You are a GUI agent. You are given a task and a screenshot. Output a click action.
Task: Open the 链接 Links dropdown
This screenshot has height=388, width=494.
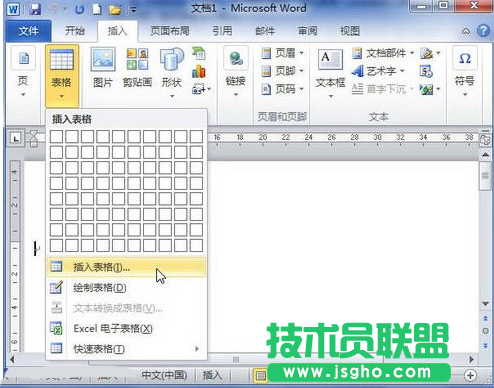236,73
